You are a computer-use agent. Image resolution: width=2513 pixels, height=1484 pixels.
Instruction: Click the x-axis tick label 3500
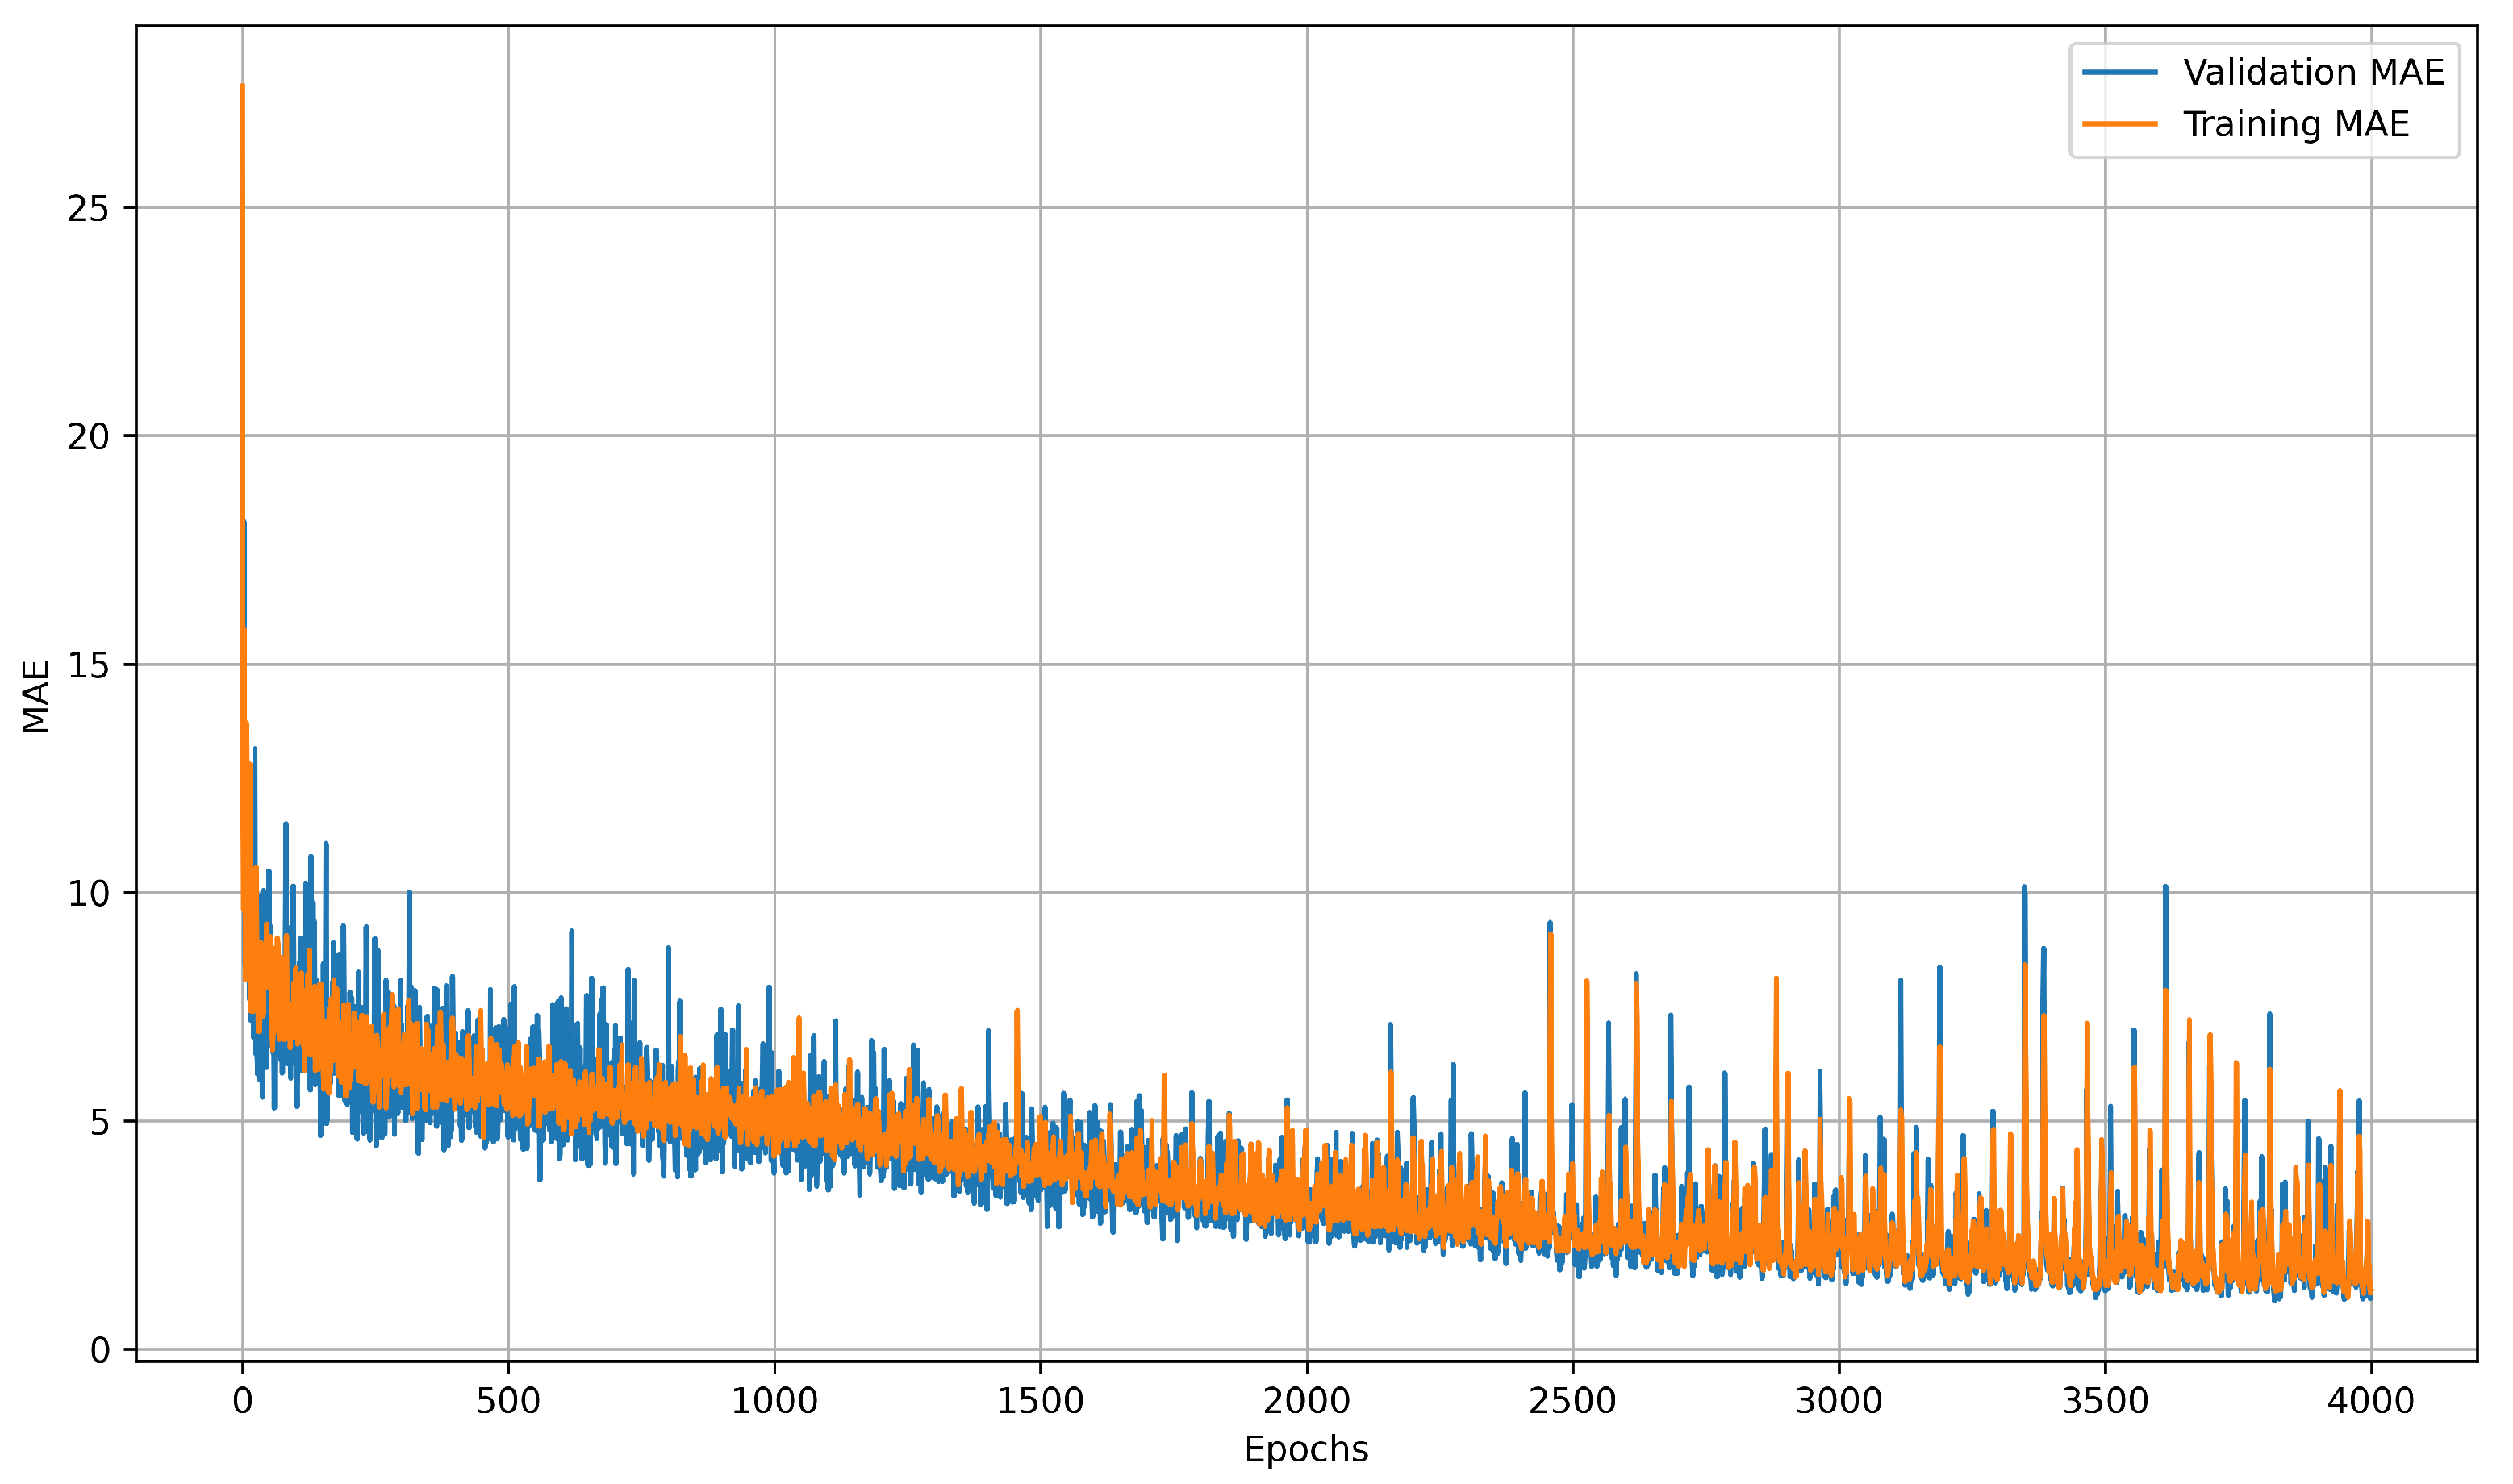tap(2105, 1401)
